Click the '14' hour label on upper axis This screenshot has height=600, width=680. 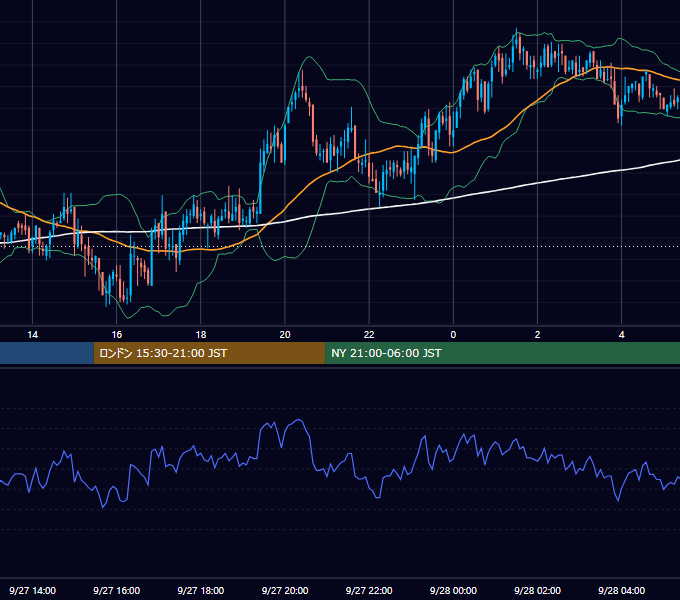pyautogui.click(x=33, y=335)
